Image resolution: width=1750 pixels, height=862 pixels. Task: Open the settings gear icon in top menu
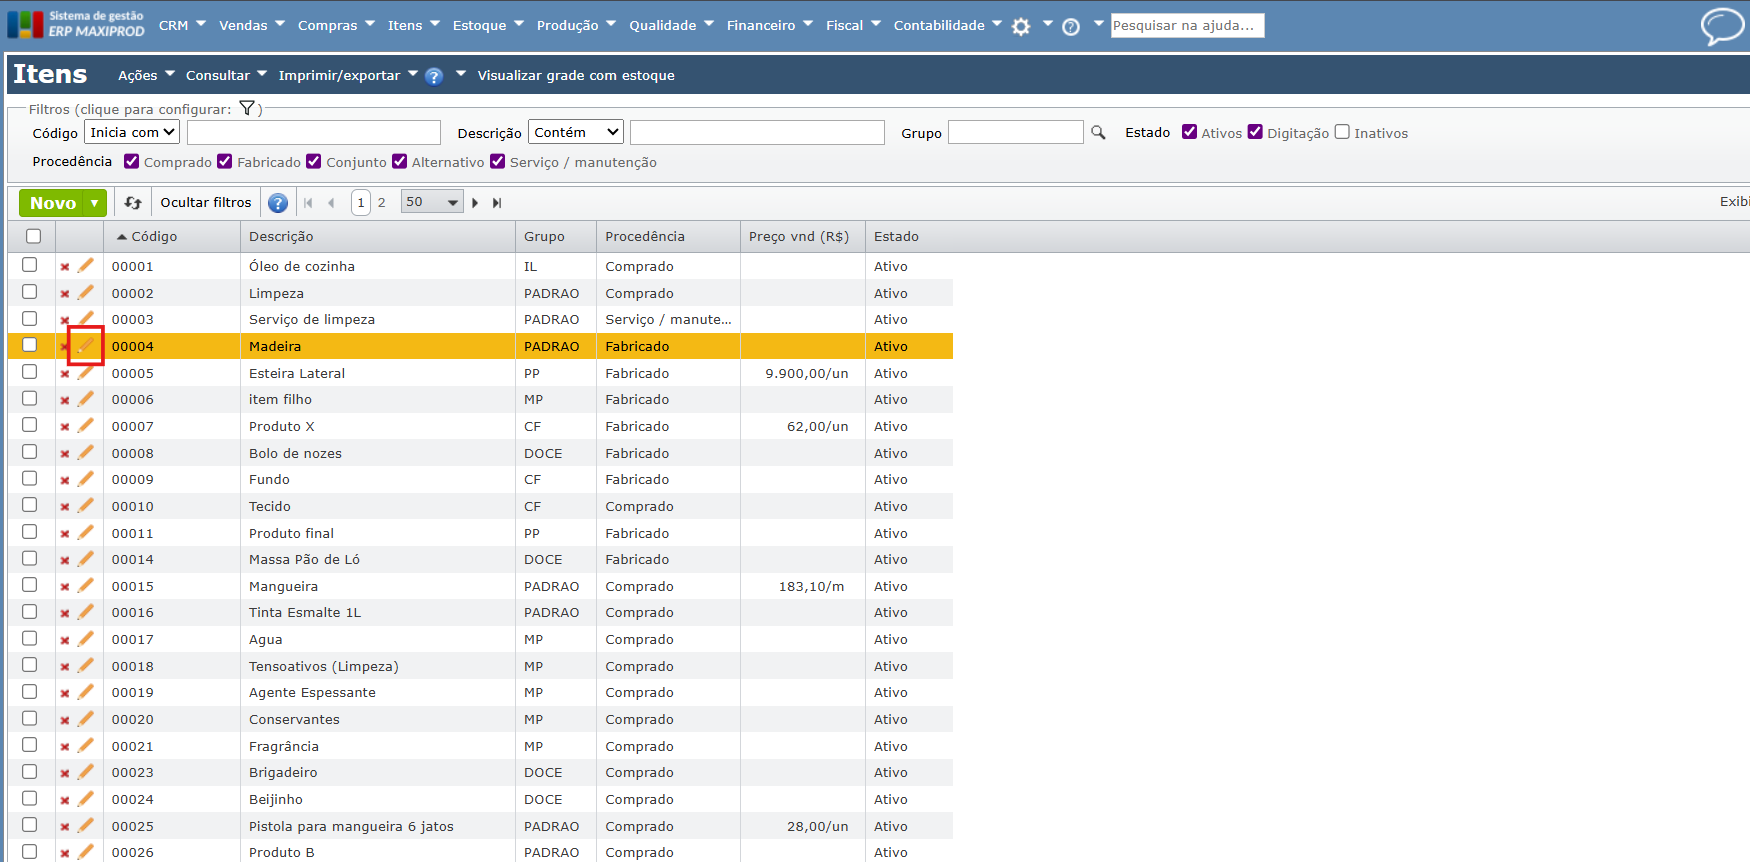coord(1021,27)
